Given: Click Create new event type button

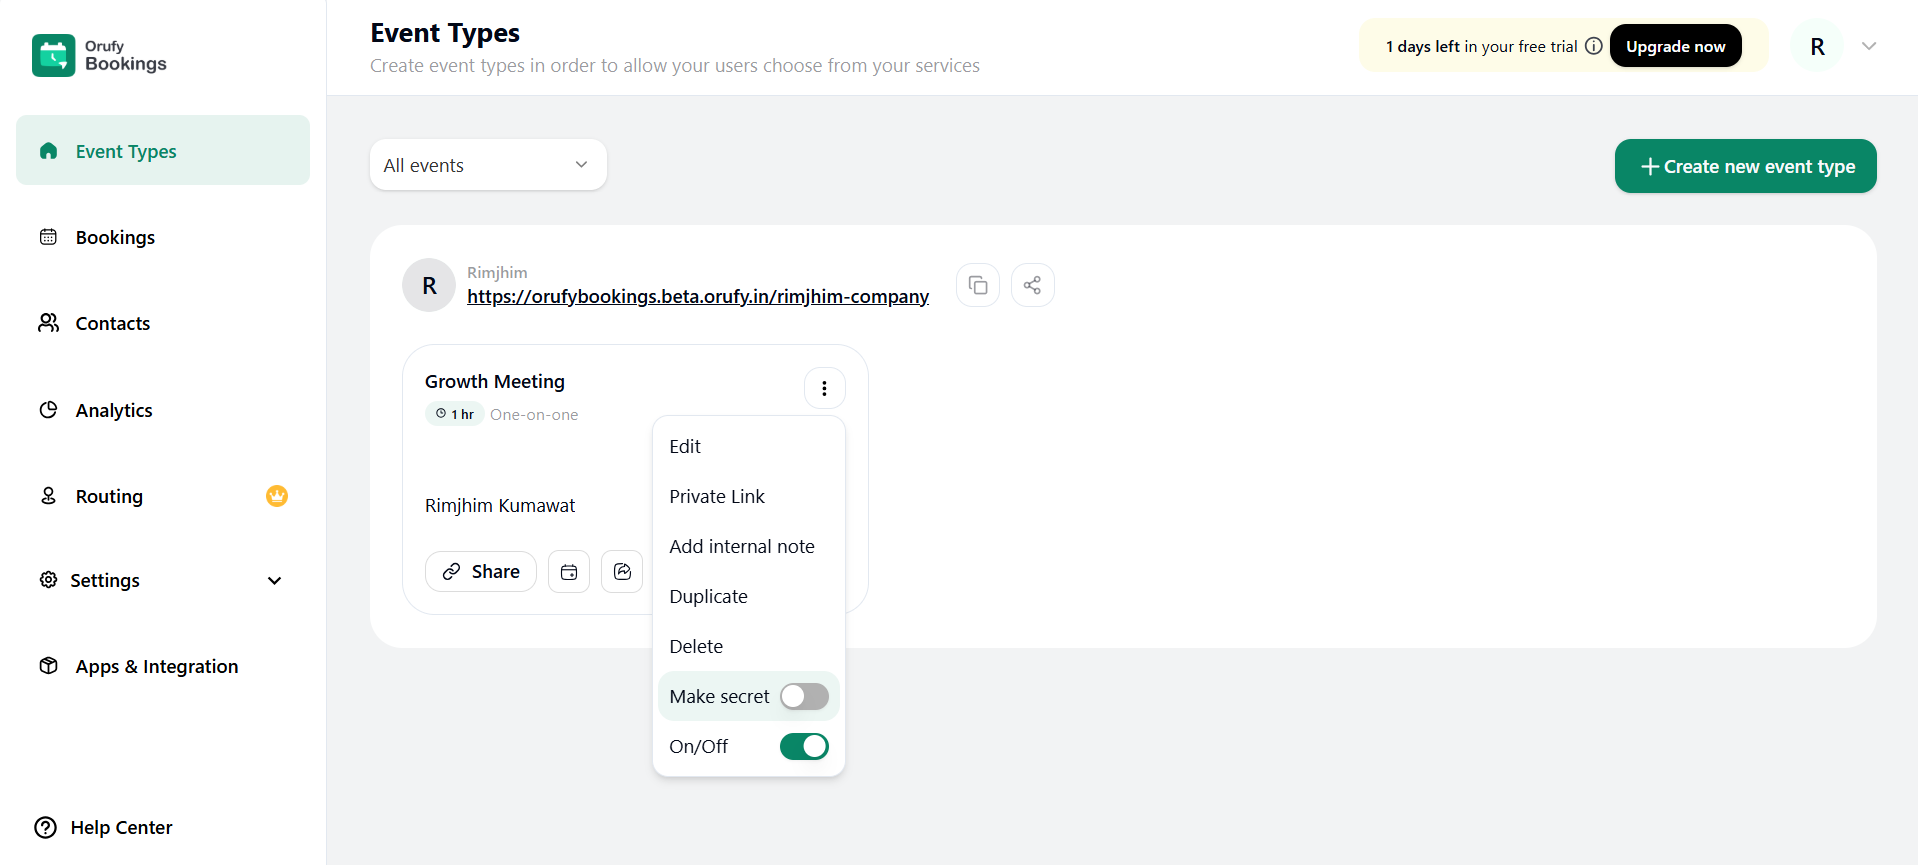Looking at the screenshot, I should click(1745, 166).
